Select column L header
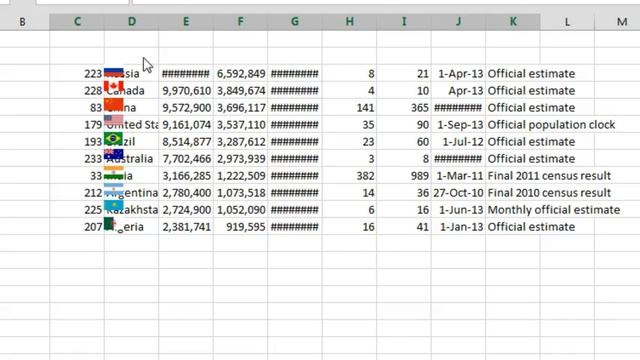 [567, 22]
